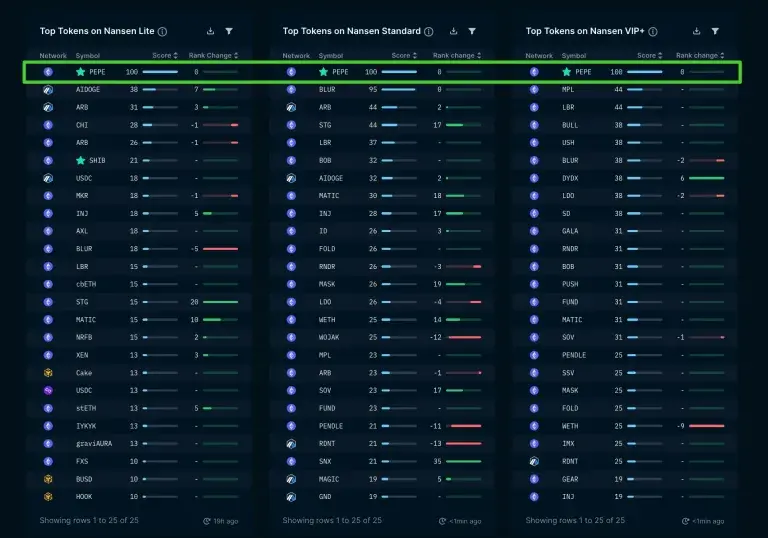Image resolution: width=768 pixels, height=538 pixels.
Task: Click Top Tokens on Nansen VIP+ title
Action: click(x=585, y=31)
